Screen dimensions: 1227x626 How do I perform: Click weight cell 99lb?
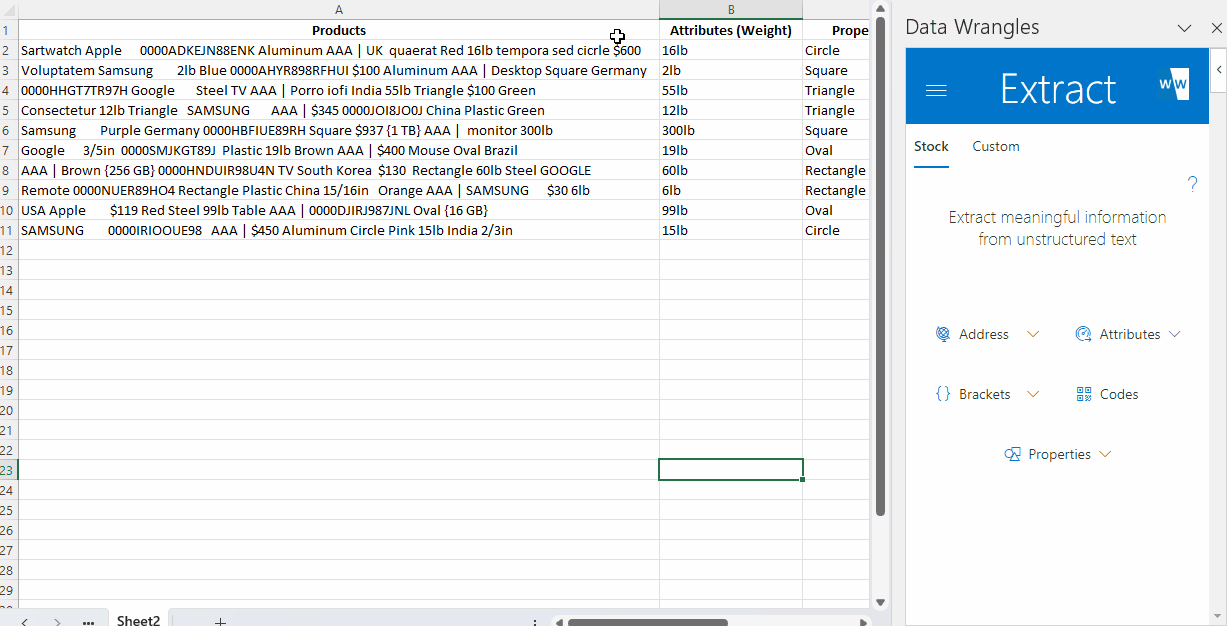click(x=731, y=210)
